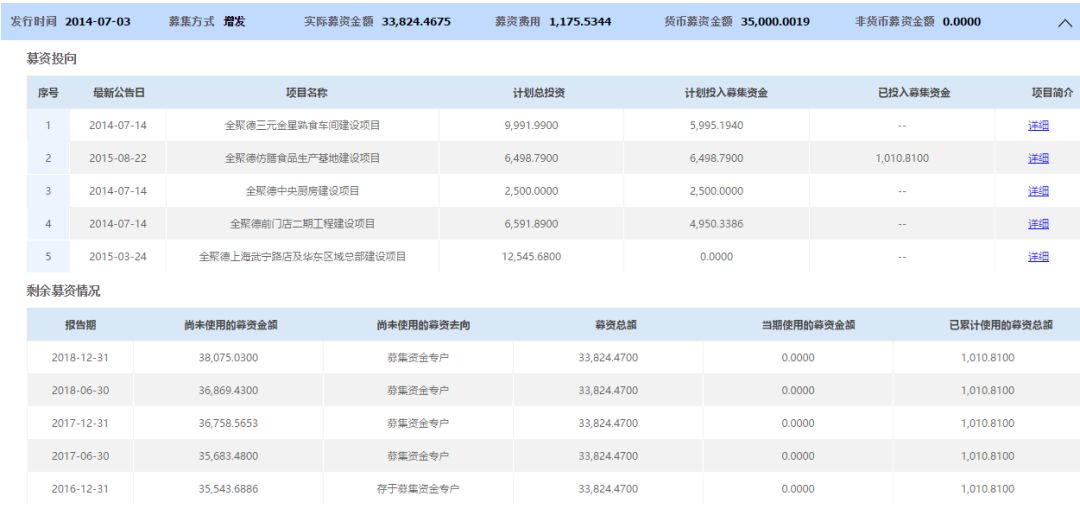The image size is (1080, 512).
Task: Open 详细 link for 全聚德三元金星熟食车间建设项目
Action: [x=1038, y=125]
